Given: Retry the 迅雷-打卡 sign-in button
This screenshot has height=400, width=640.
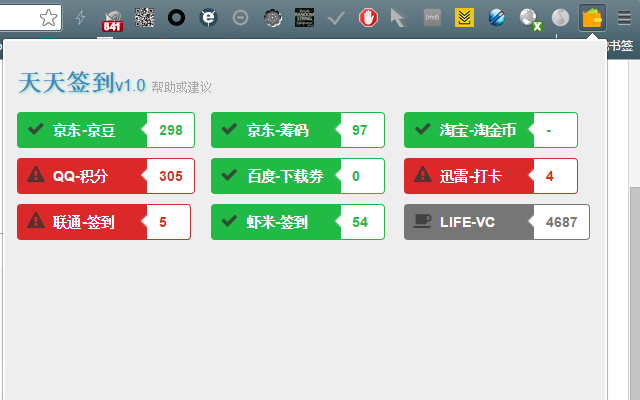Looking at the screenshot, I should (x=469, y=176).
